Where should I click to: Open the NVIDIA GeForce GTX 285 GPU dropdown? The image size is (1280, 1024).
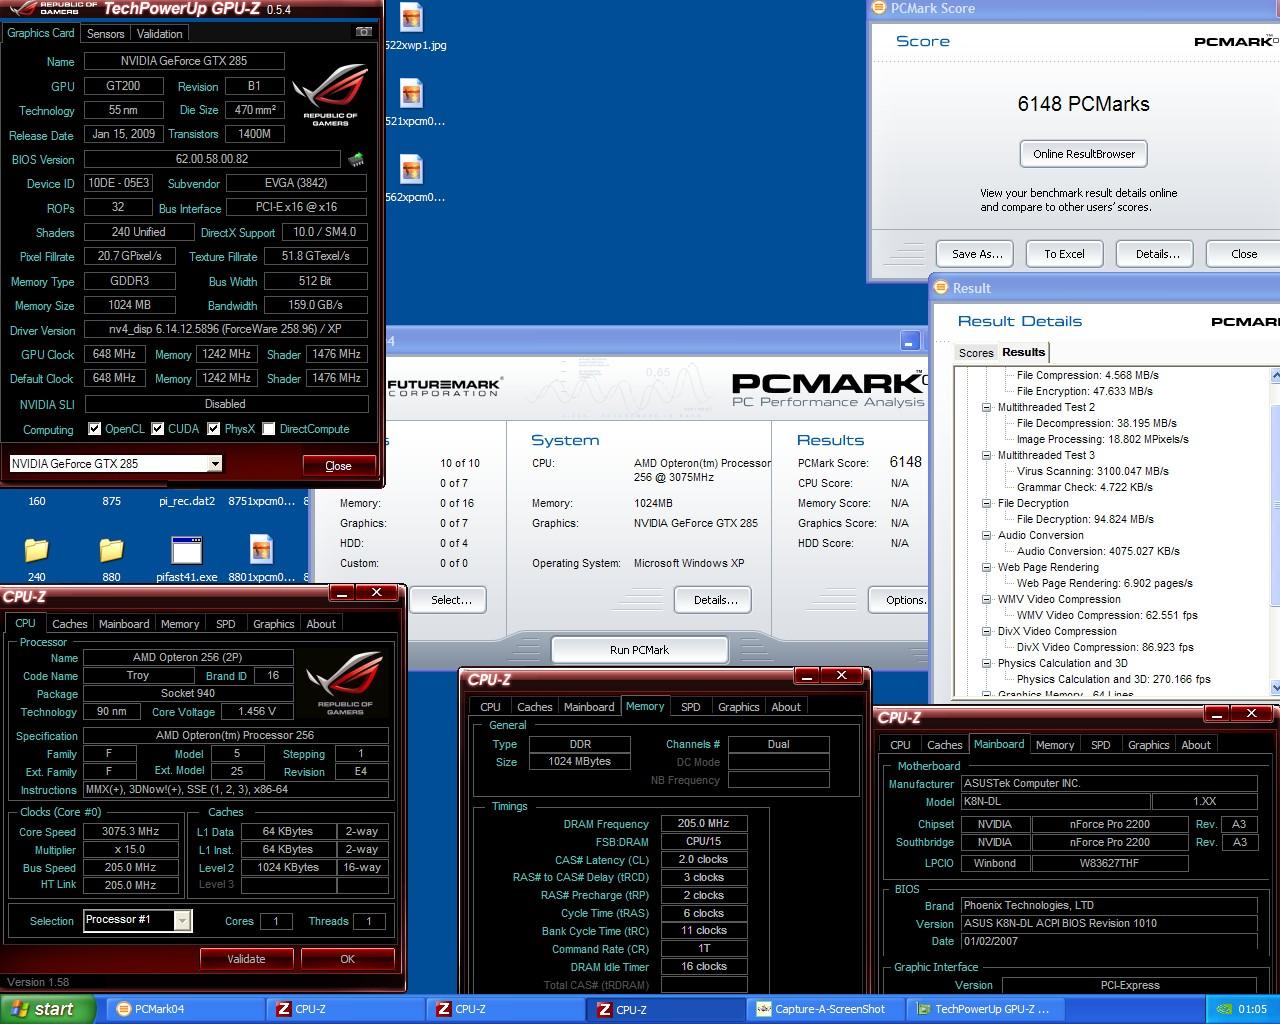point(214,464)
